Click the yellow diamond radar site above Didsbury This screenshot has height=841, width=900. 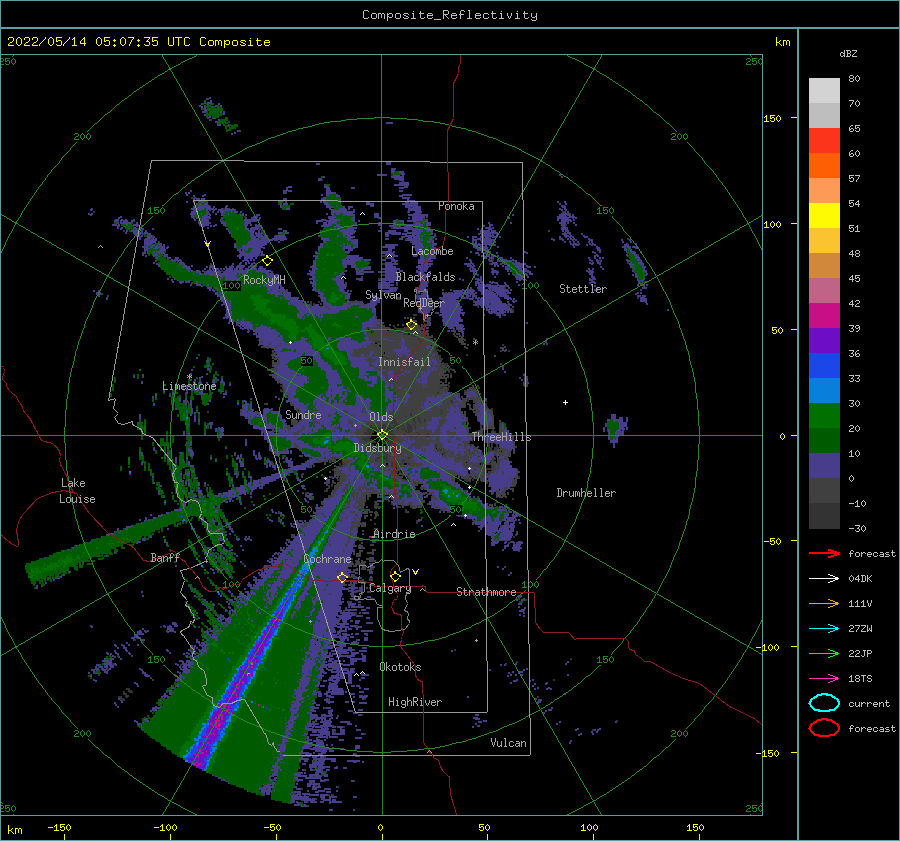tap(382, 435)
